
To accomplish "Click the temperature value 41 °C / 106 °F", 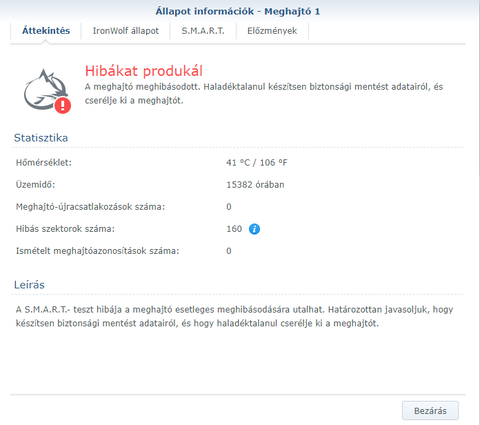I will click(x=257, y=163).
